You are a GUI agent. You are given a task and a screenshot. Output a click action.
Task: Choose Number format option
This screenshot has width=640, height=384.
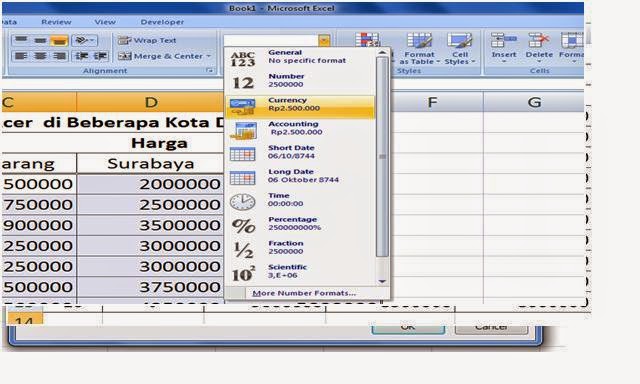click(300, 82)
